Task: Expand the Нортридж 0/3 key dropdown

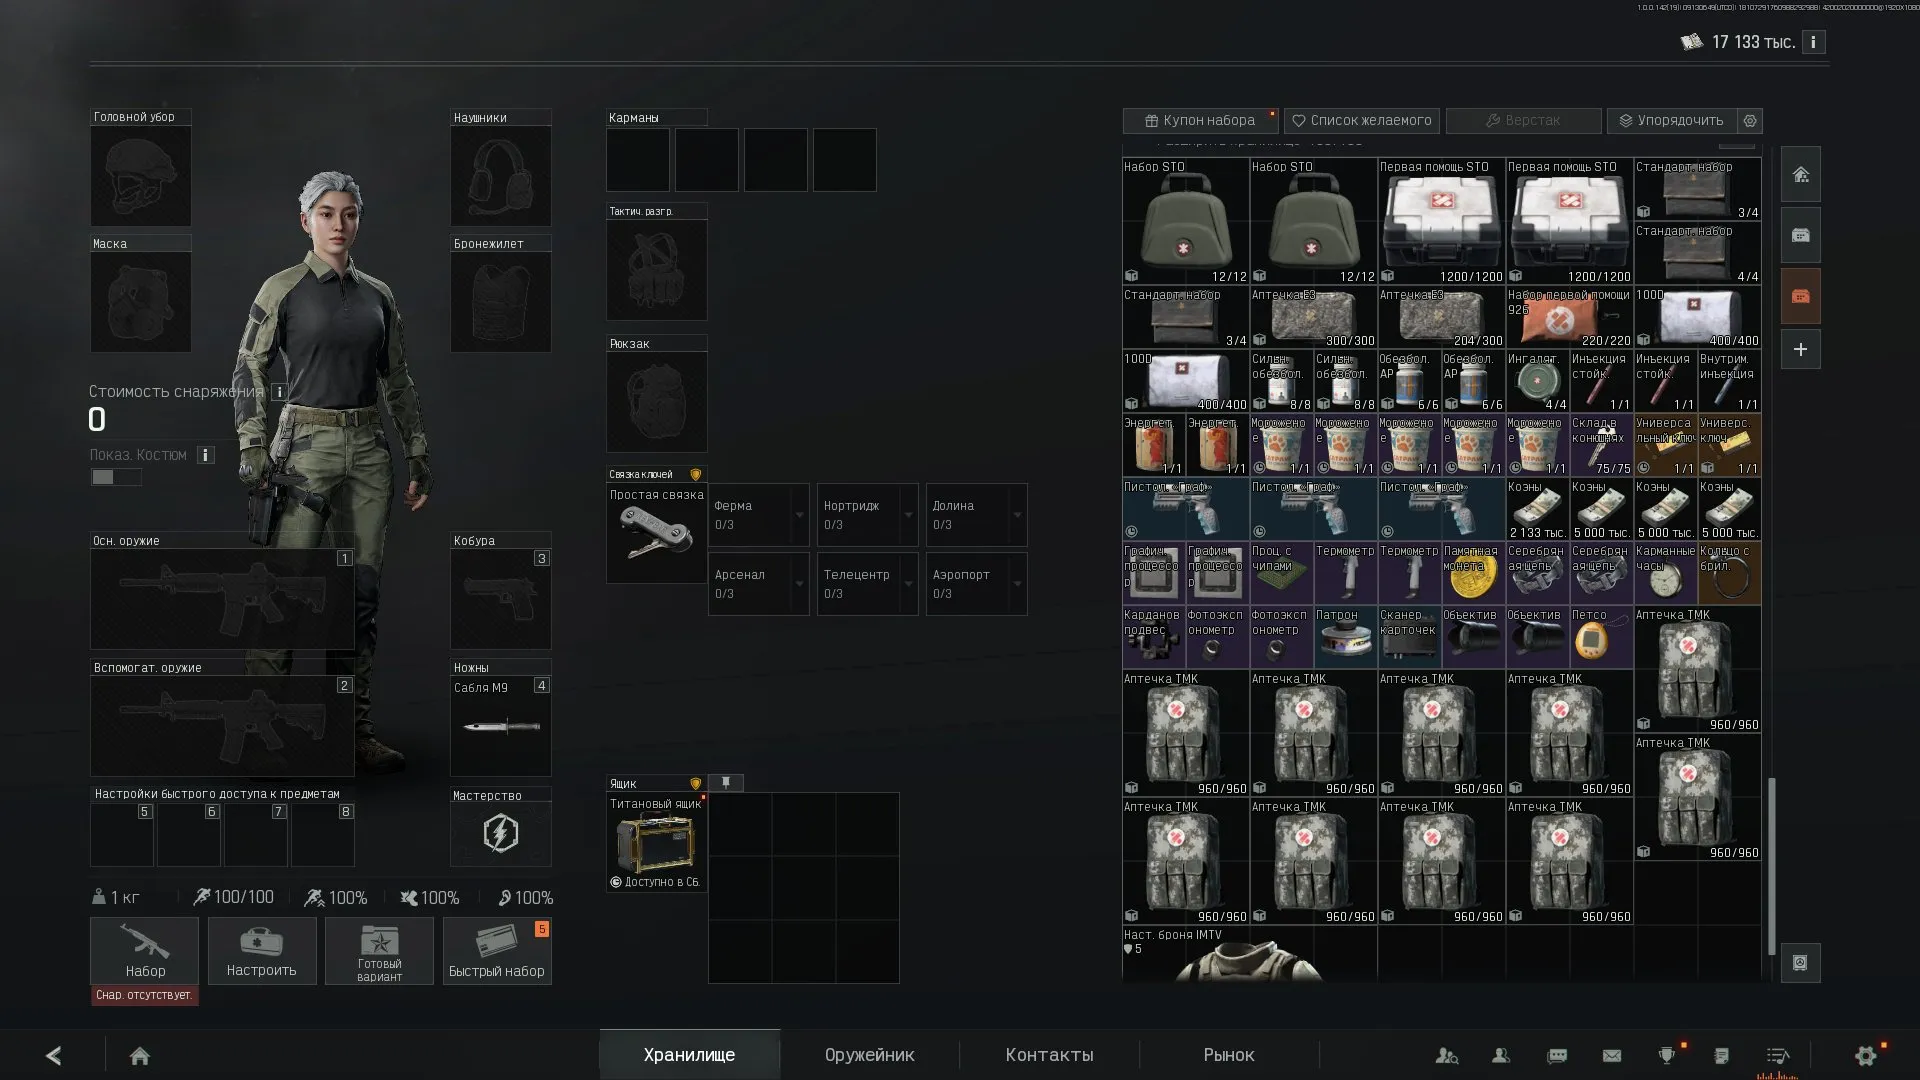Action: [868, 515]
